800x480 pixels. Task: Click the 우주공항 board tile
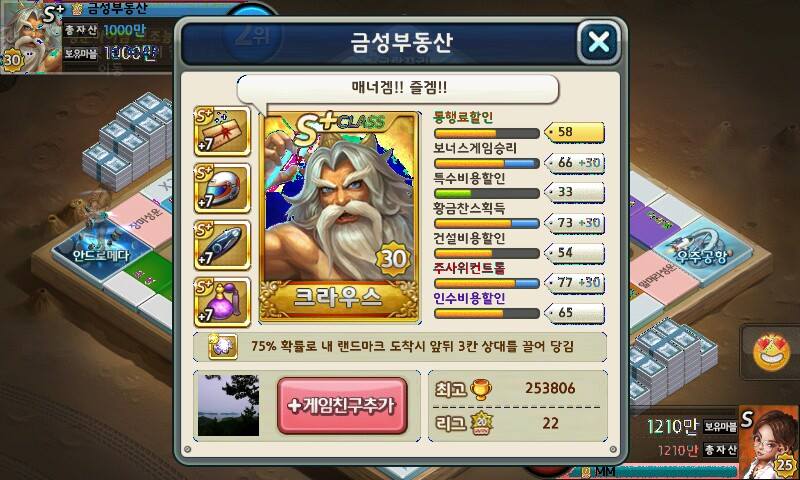(x=702, y=251)
